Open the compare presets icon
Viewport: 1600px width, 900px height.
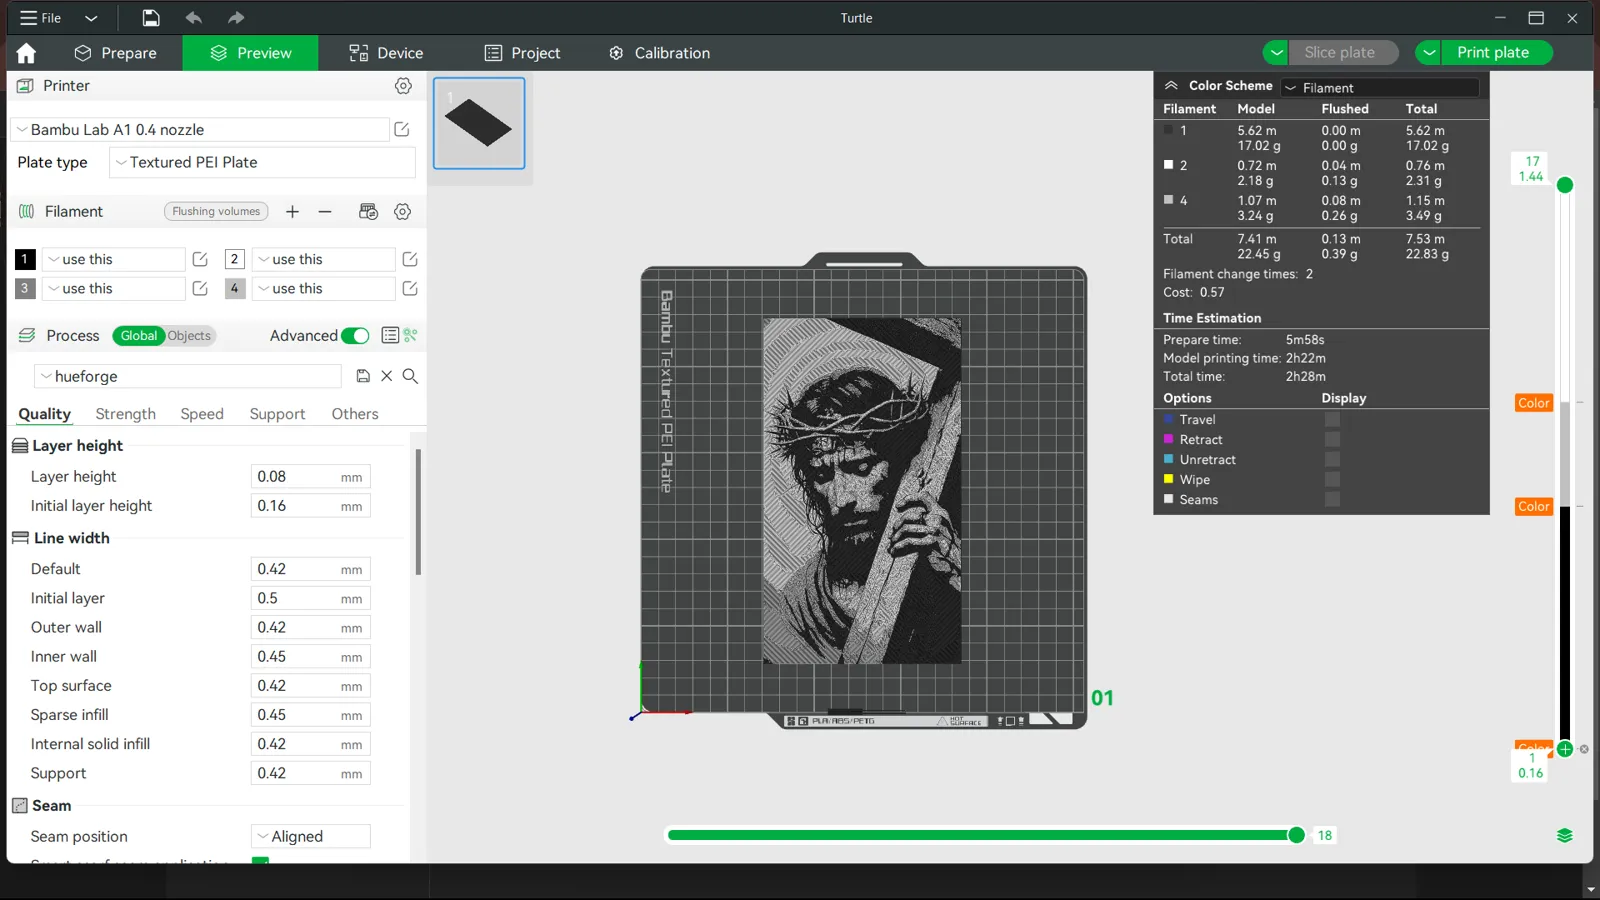tap(411, 335)
